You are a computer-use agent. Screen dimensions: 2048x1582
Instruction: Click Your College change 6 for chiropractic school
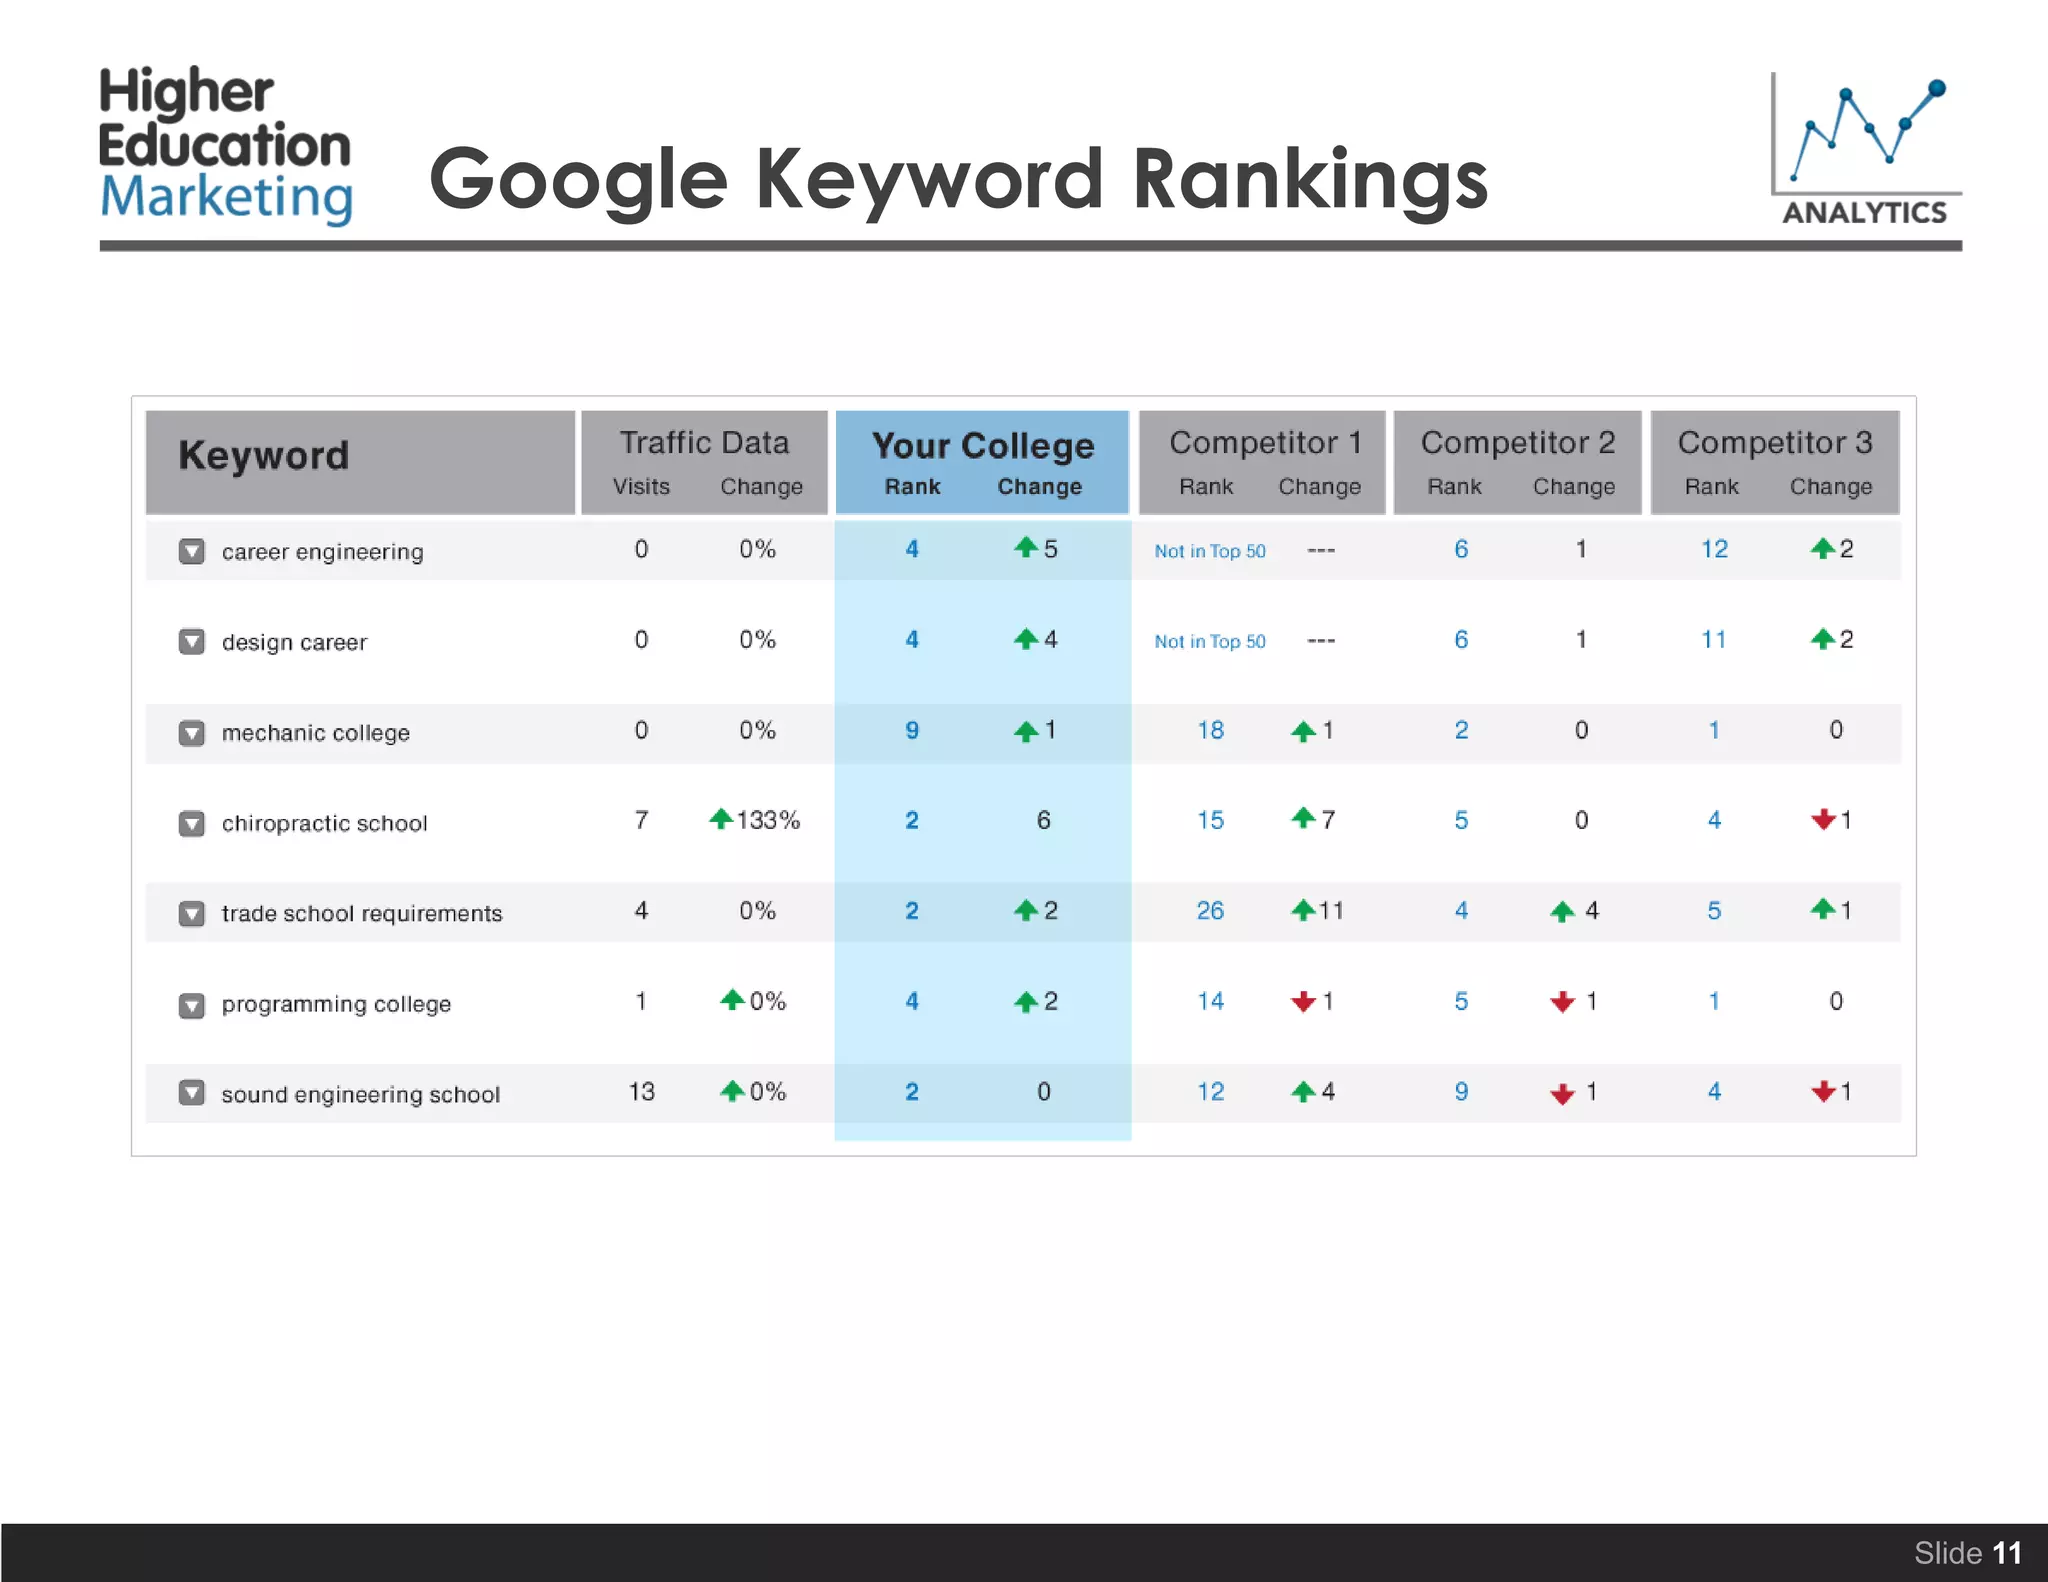[1043, 820]
